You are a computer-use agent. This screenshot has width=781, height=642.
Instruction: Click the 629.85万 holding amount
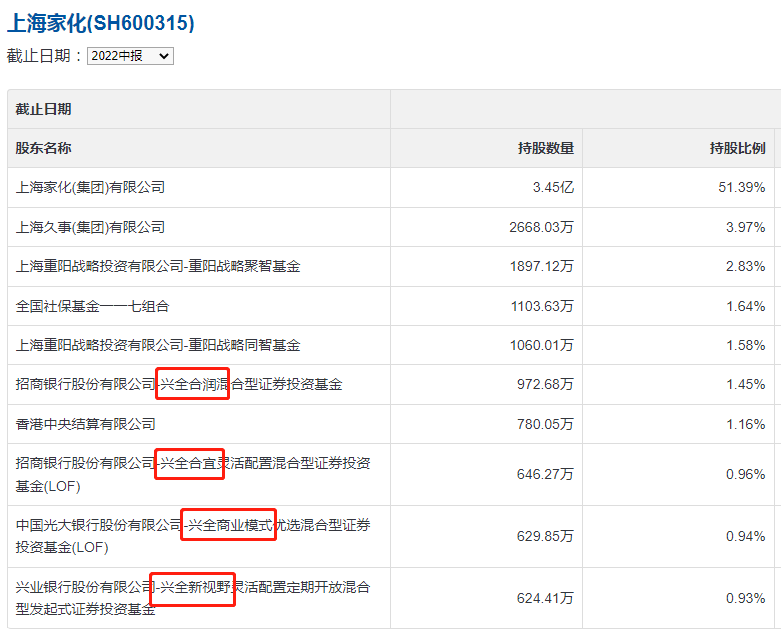[545, 536]
